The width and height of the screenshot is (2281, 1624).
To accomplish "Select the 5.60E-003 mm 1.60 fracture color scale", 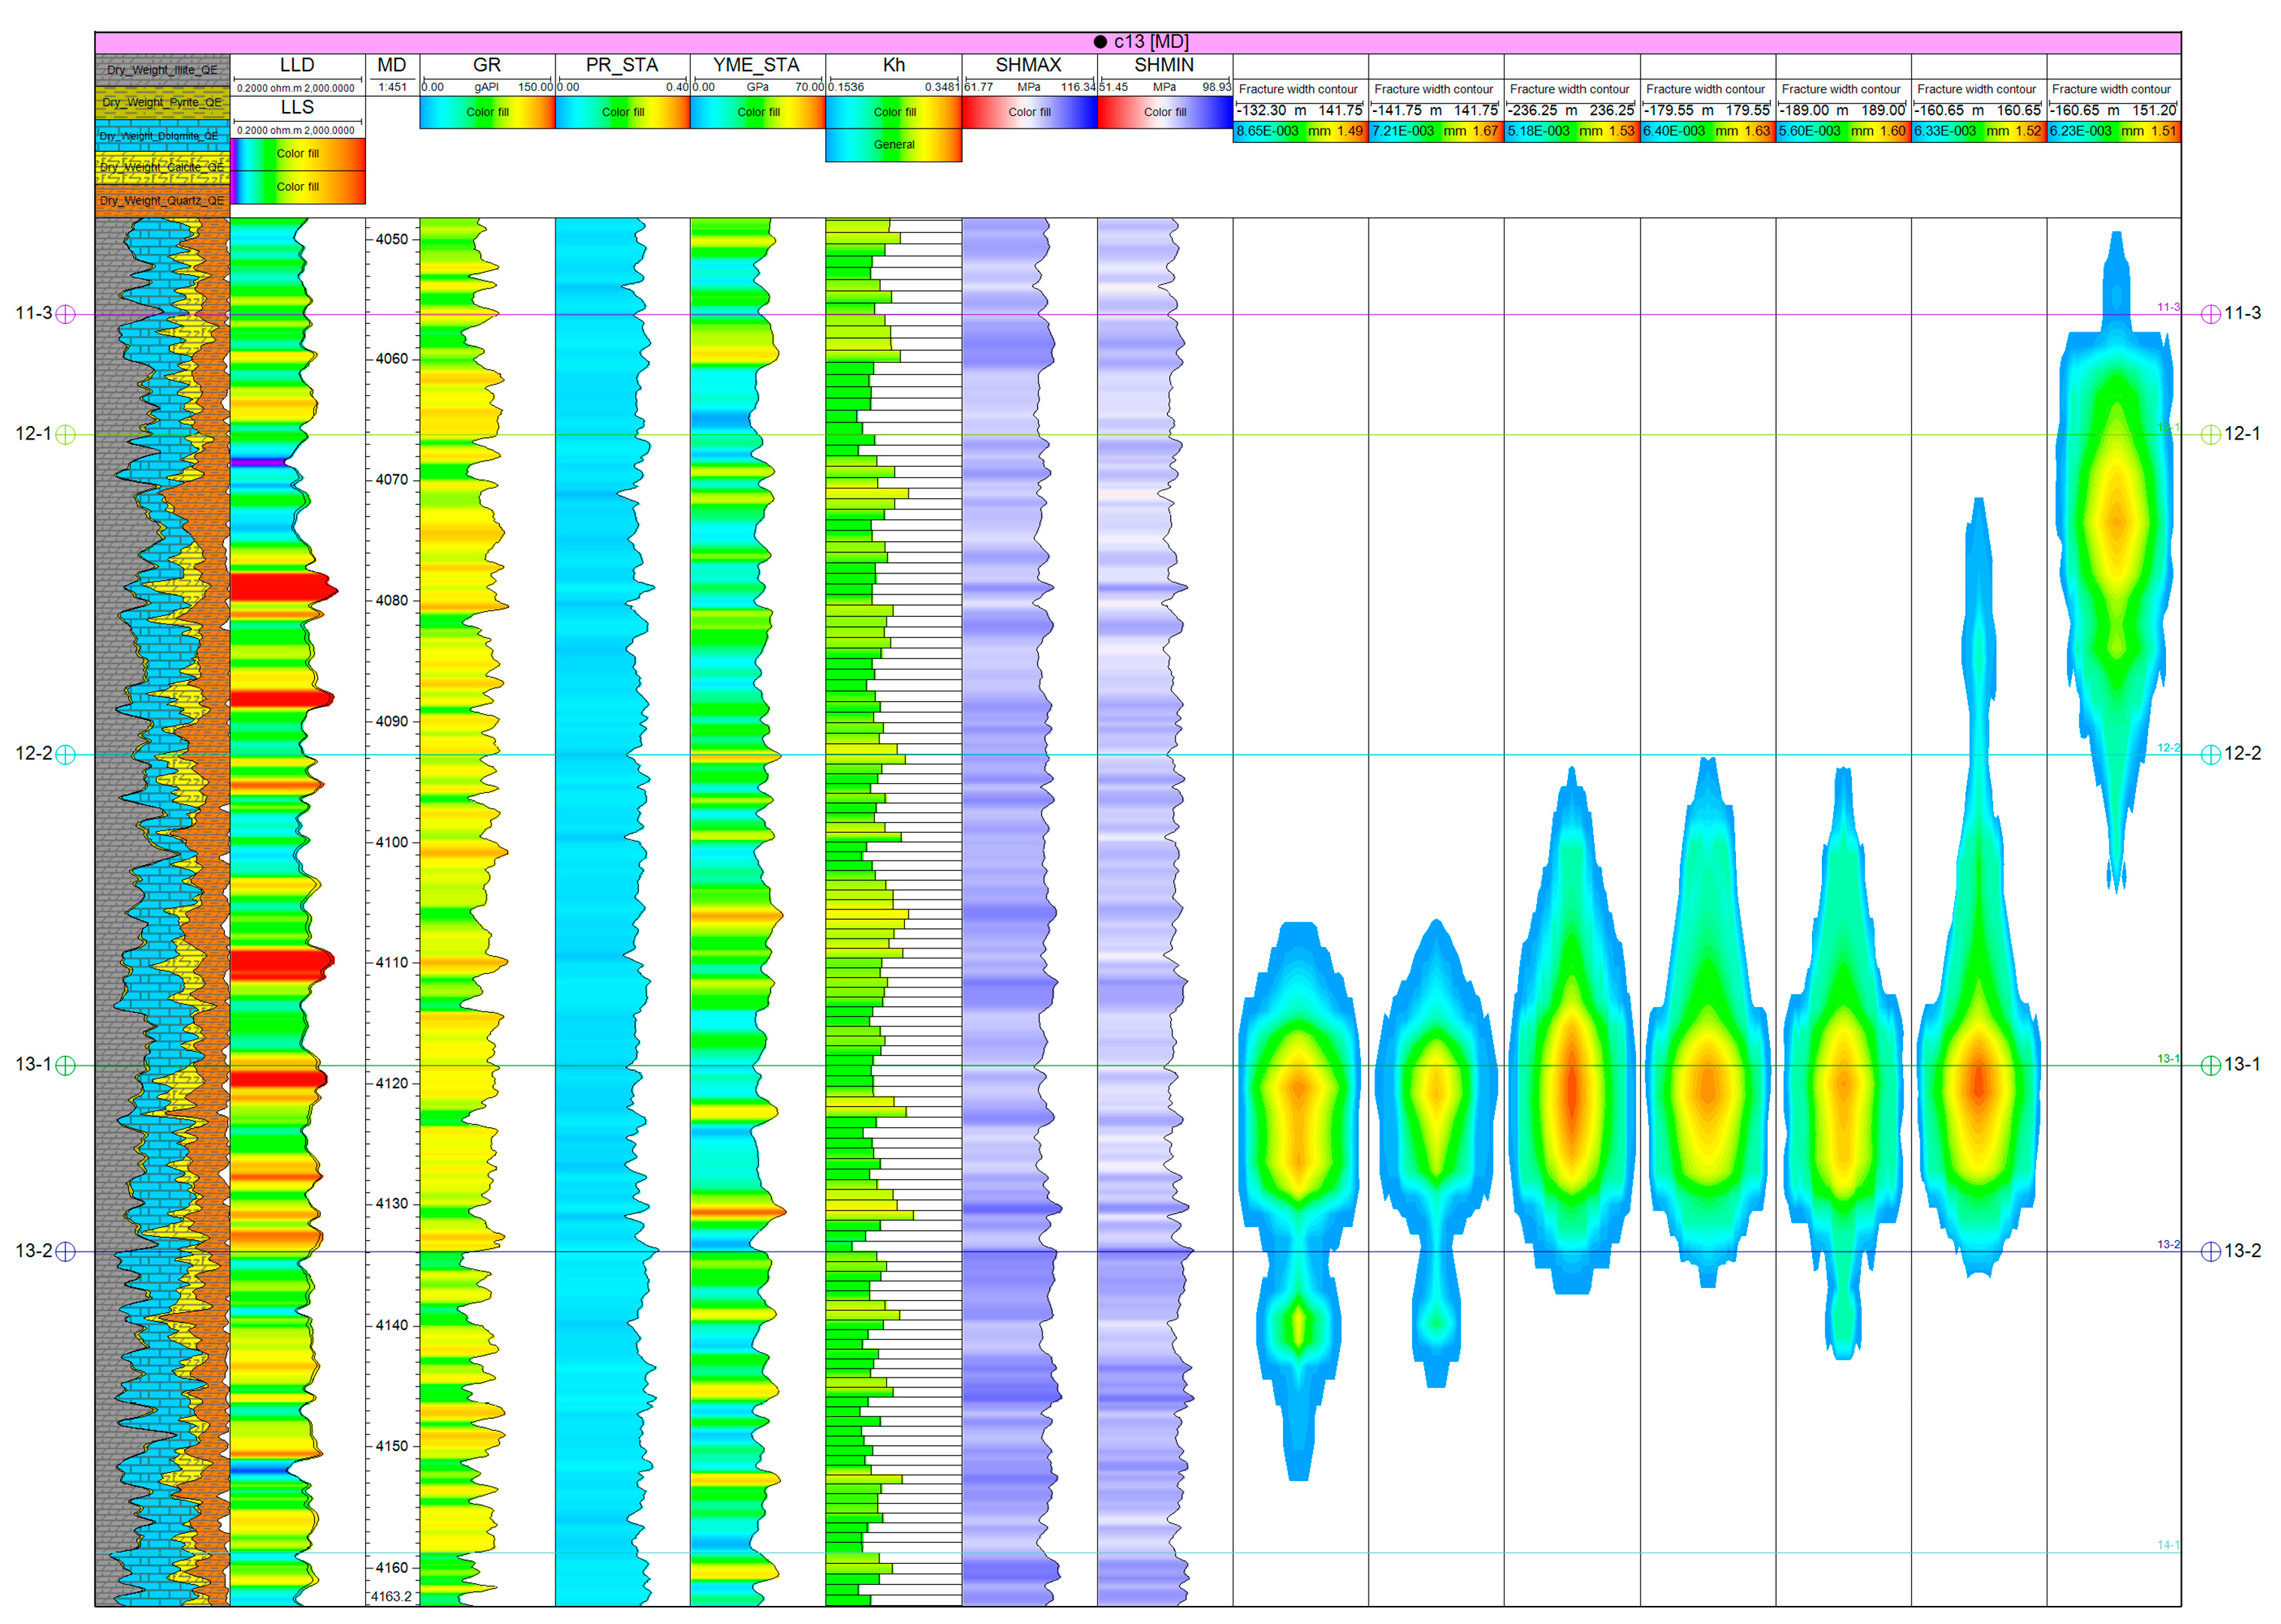I will click(x=1842, y=131).
